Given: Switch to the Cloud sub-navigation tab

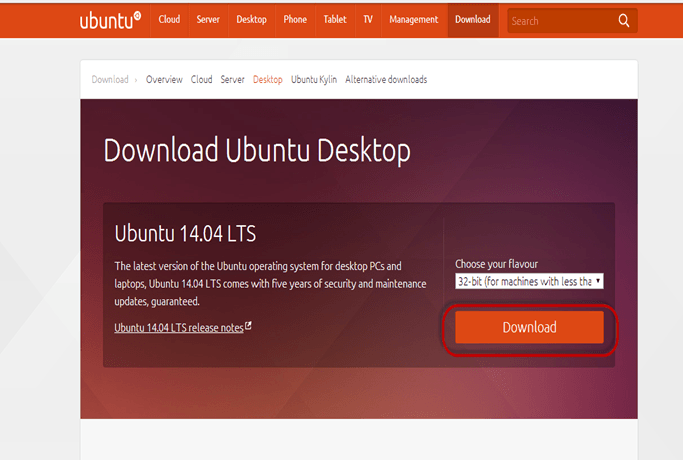Looking at the screenshot, I should [x=201, y=80].
